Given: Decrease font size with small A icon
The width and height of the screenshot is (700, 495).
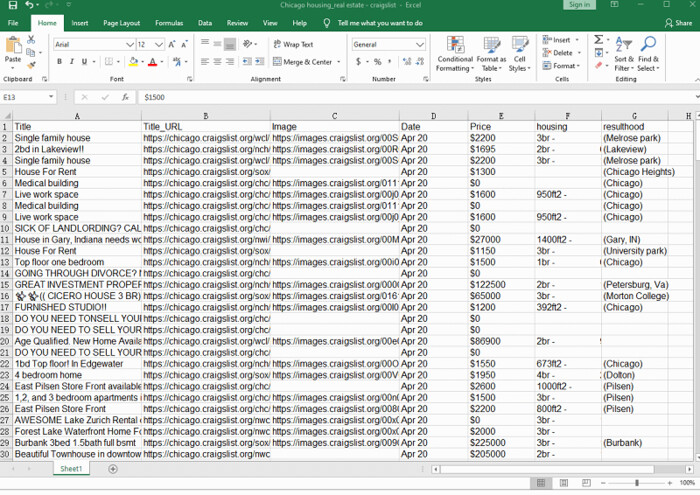Looking at the screenshot, I should [x=184, y=44].
